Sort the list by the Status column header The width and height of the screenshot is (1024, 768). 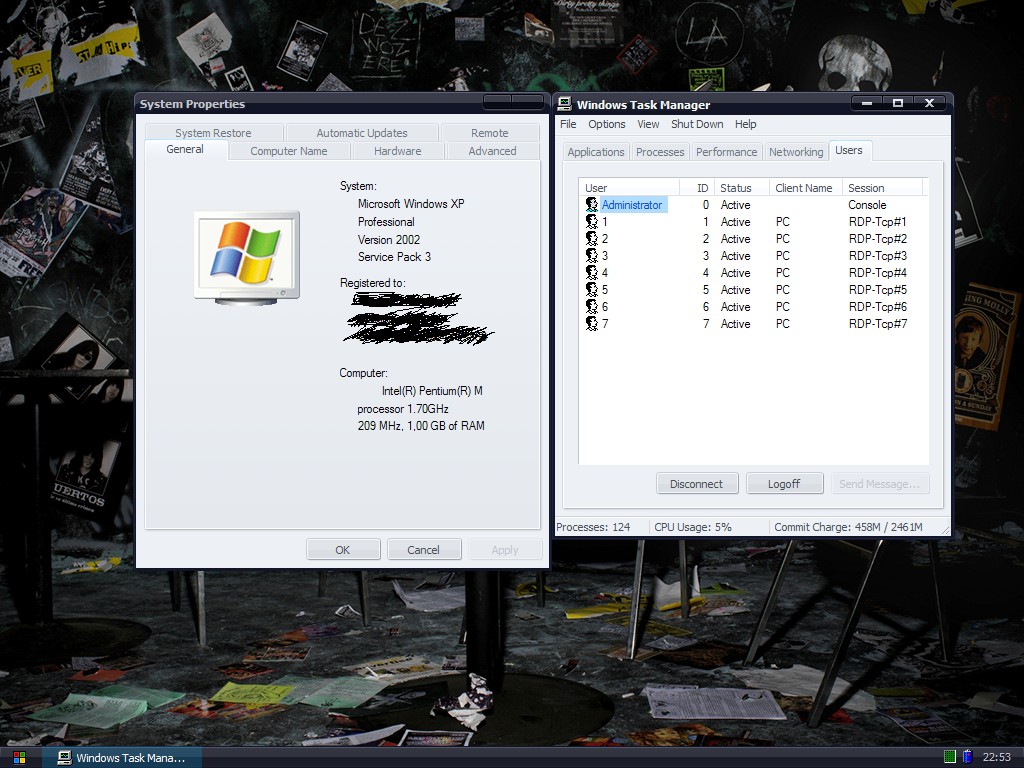pos(742,188)
